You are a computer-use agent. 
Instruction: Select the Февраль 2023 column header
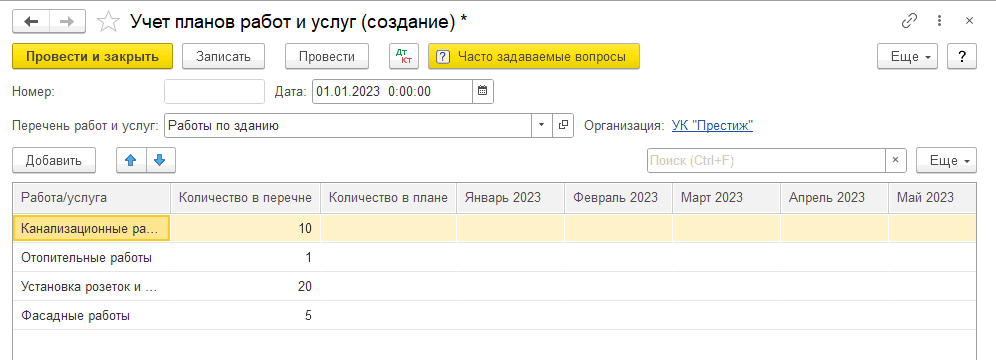click(x=618, y=197)
